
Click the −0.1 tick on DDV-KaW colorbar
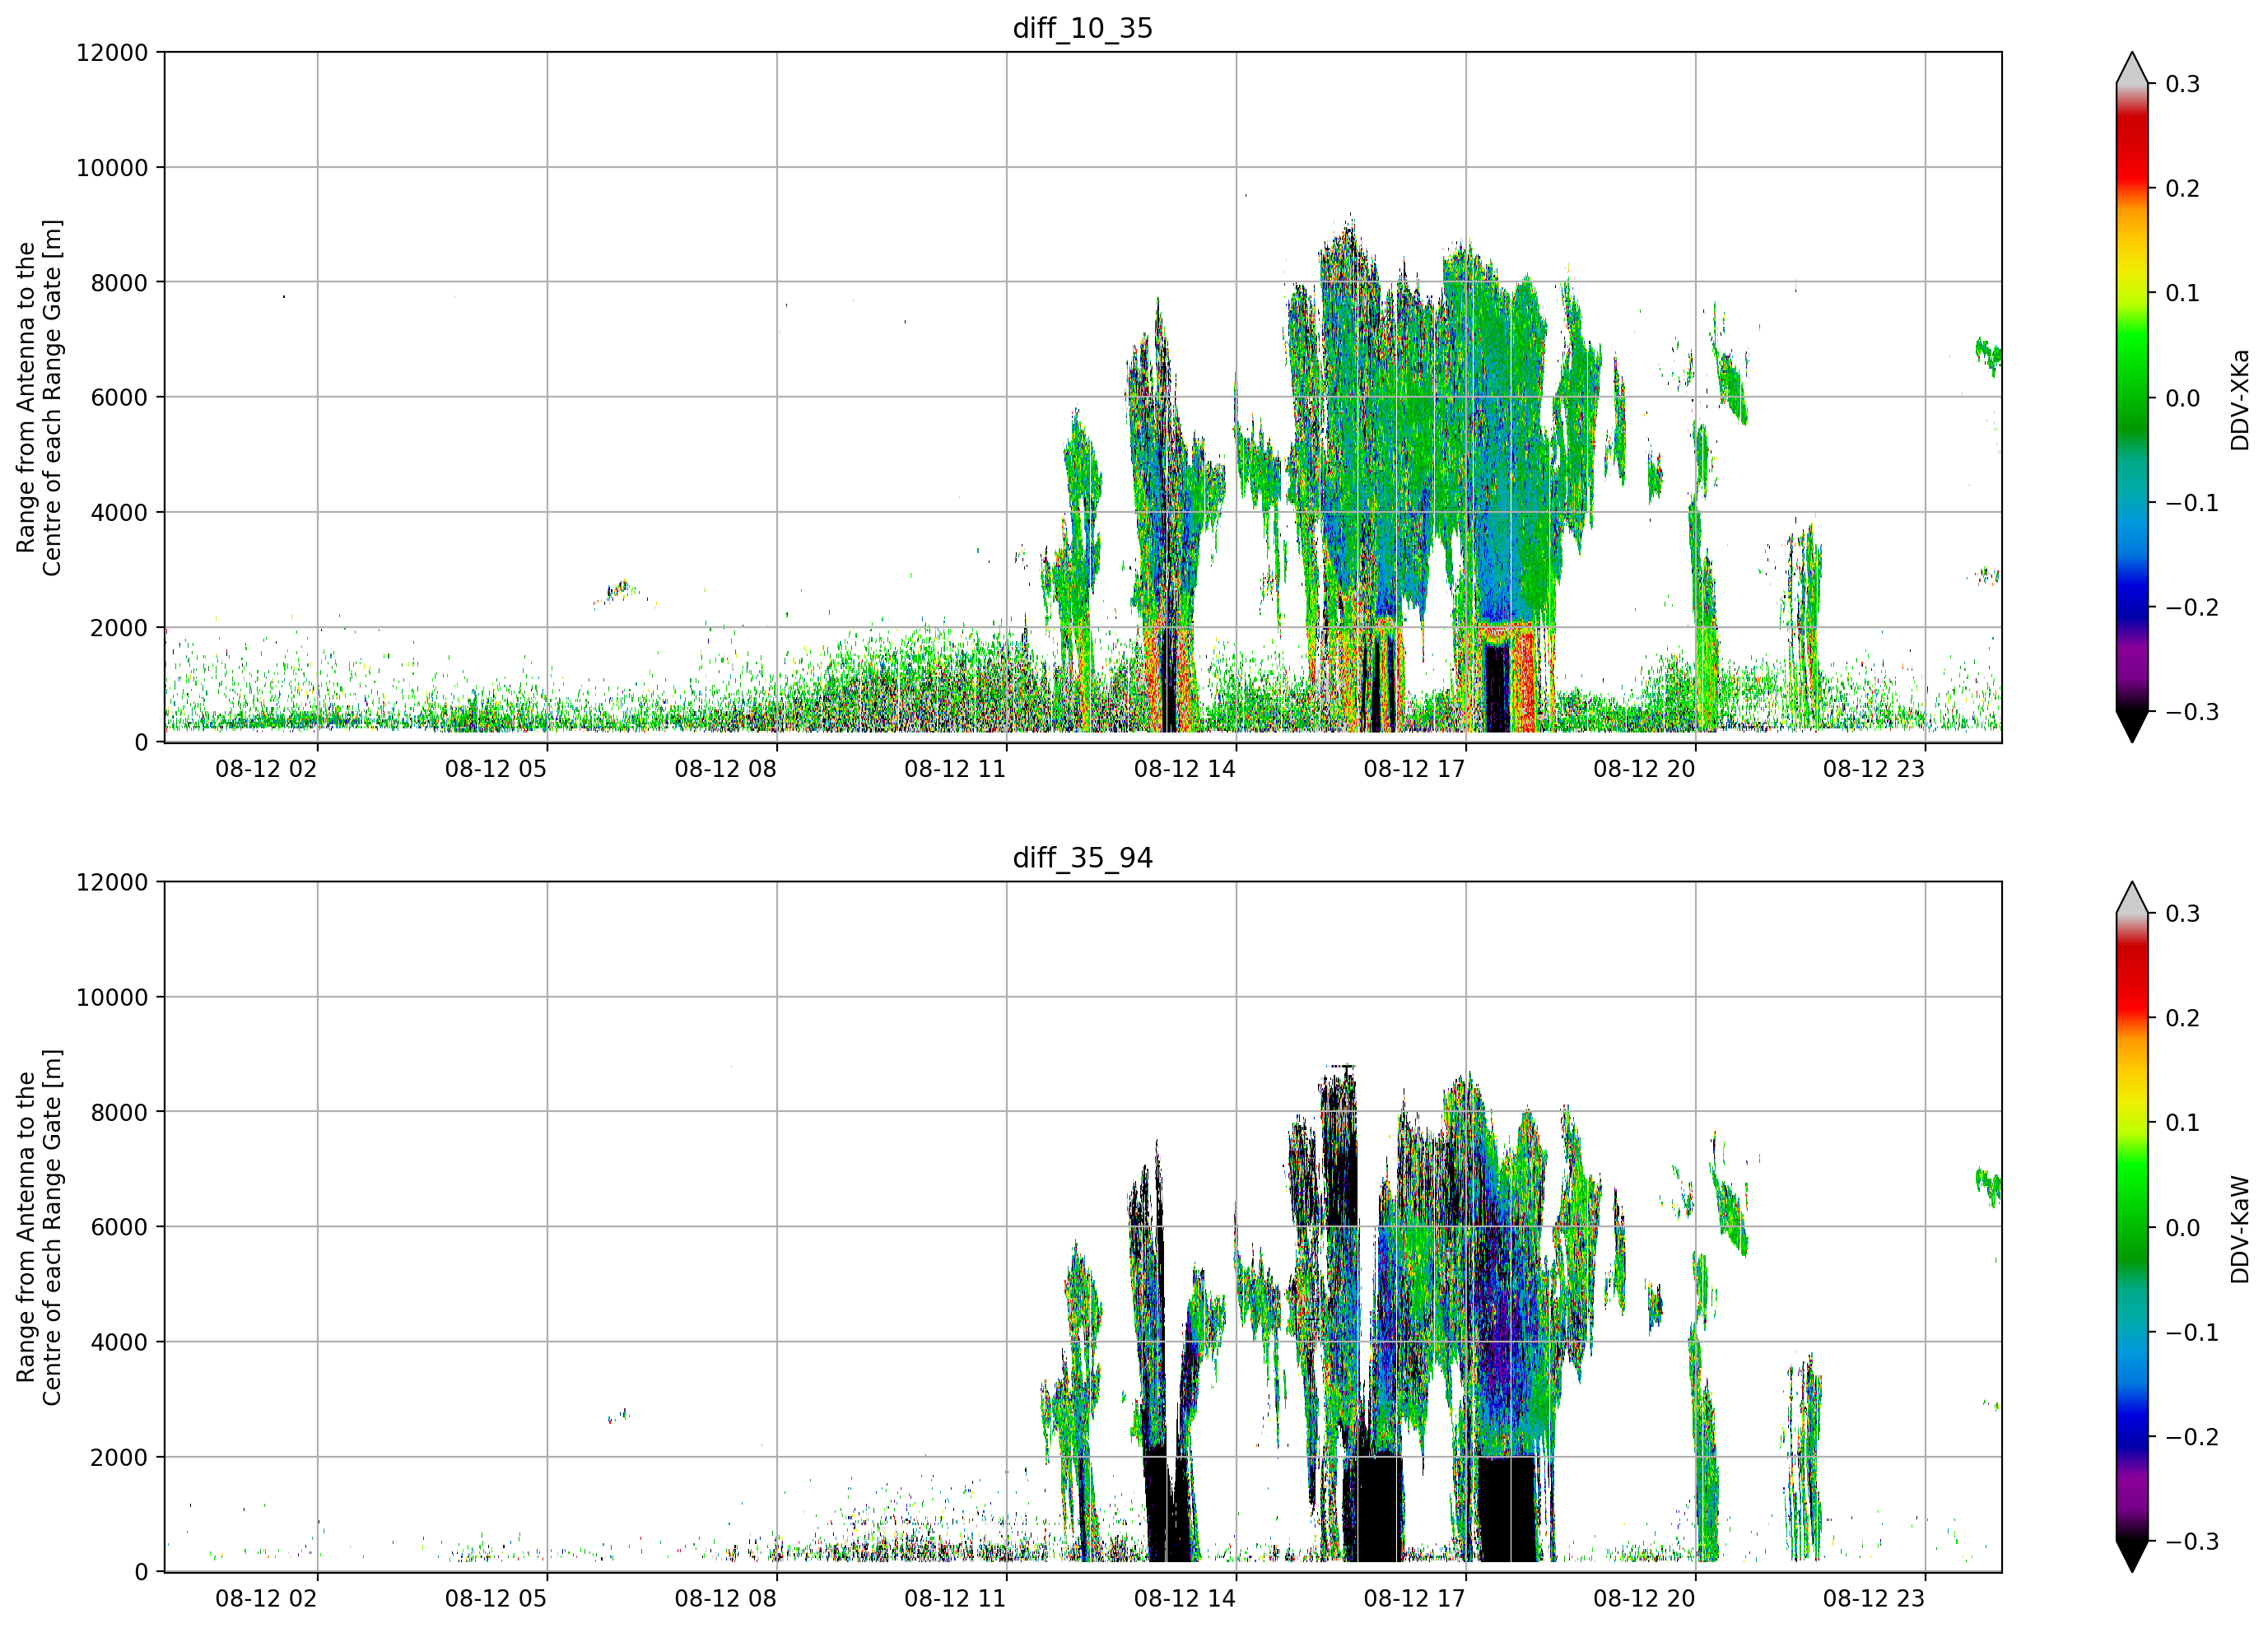pyautogui.click(x=2192, y=1333)
